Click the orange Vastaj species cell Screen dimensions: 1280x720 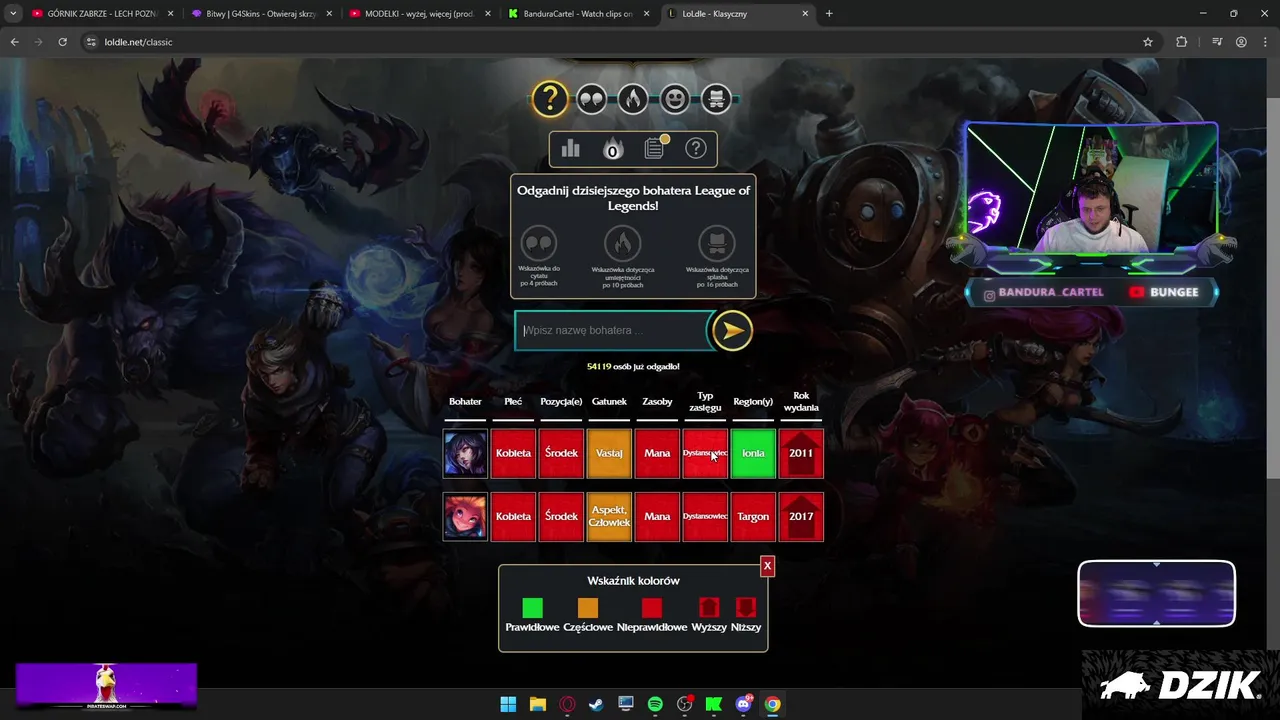pos(609,453)
